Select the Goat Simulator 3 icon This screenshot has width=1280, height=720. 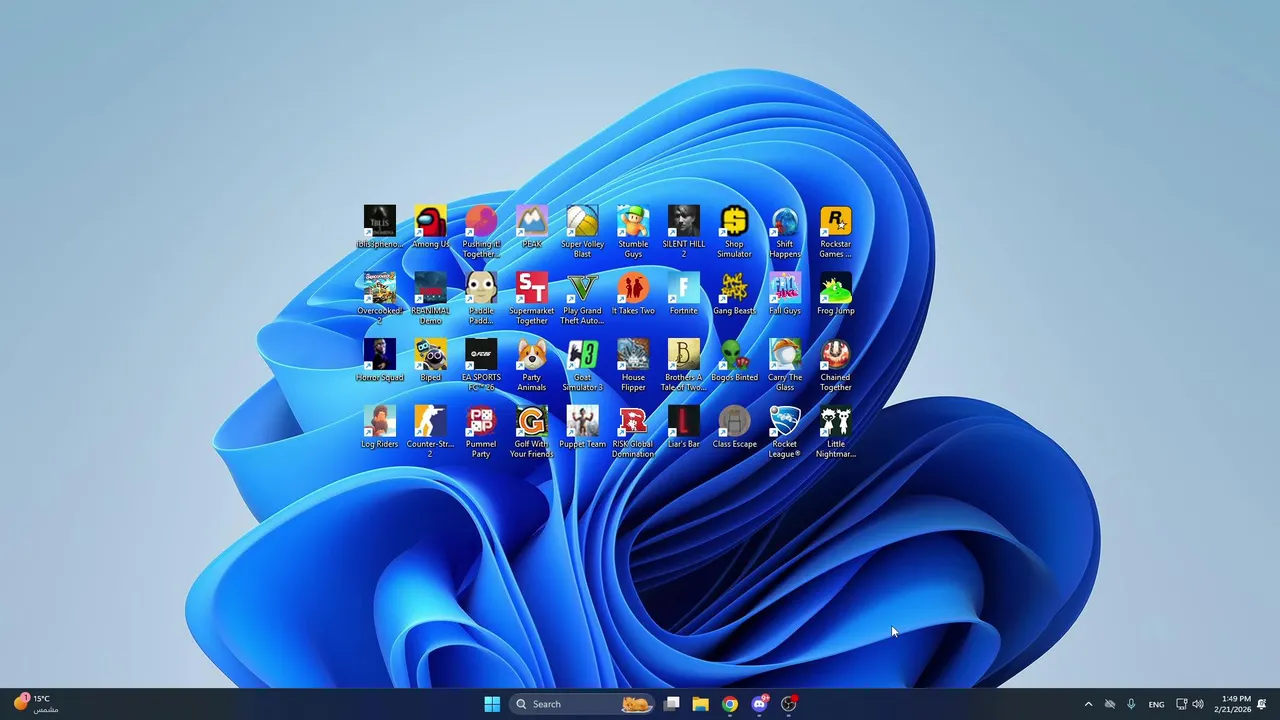(582, 365)
